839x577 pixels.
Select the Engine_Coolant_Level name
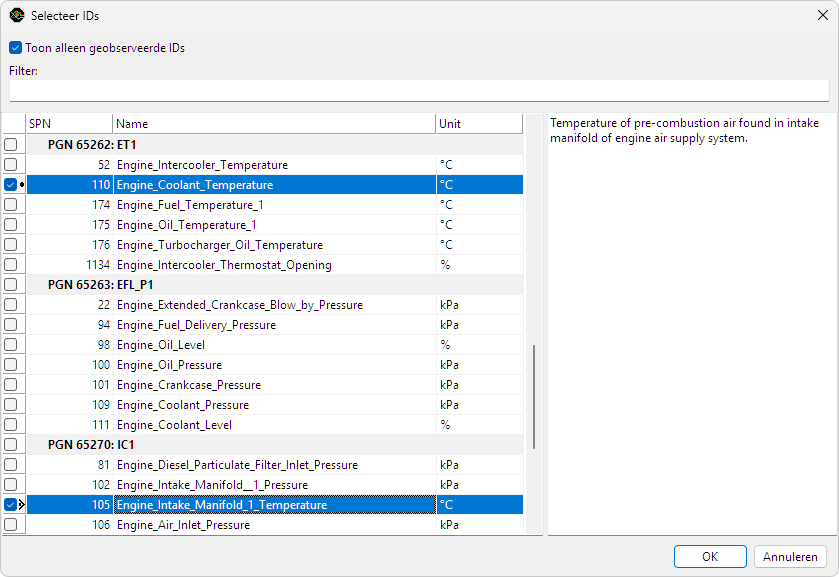coord(174,424)
